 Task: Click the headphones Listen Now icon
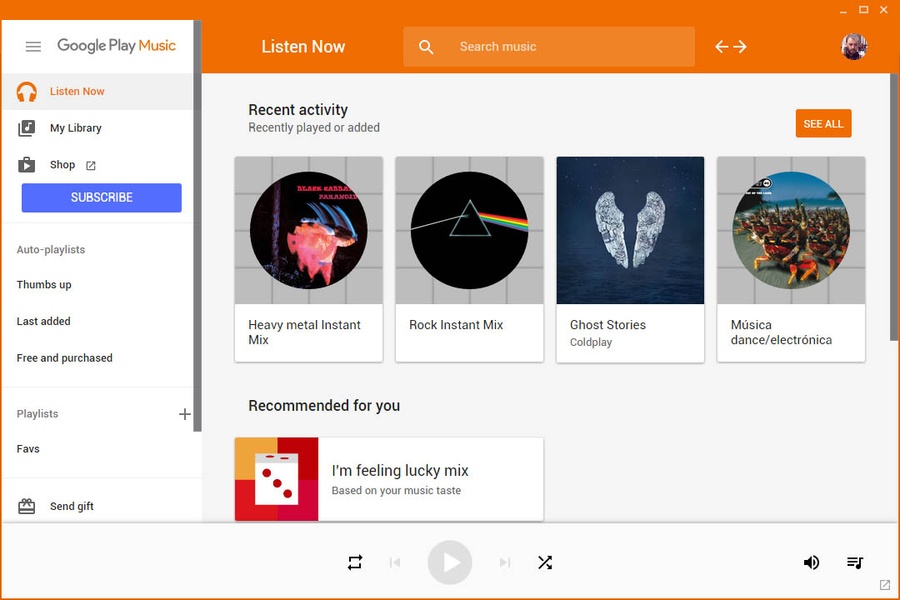point(26,91)
